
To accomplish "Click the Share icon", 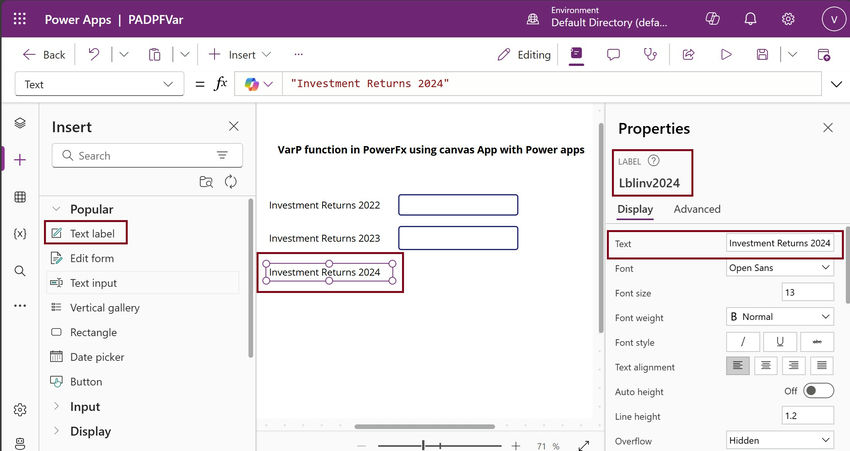I will coord(688,54).
